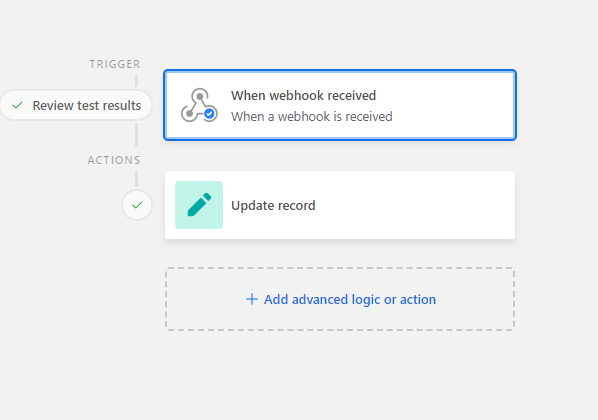Viewport: 598px width, 420px height.
Task: Click the green check inside Review test results
Action: point(18,105)
